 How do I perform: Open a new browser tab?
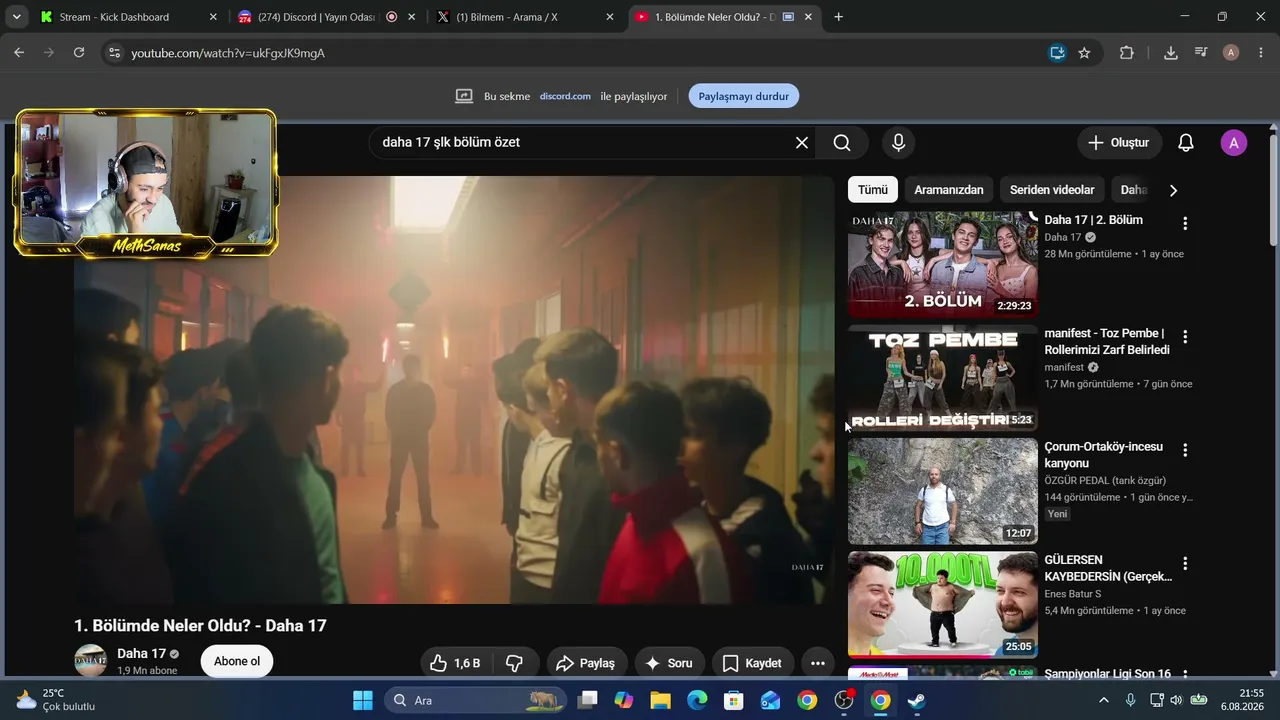838,17
